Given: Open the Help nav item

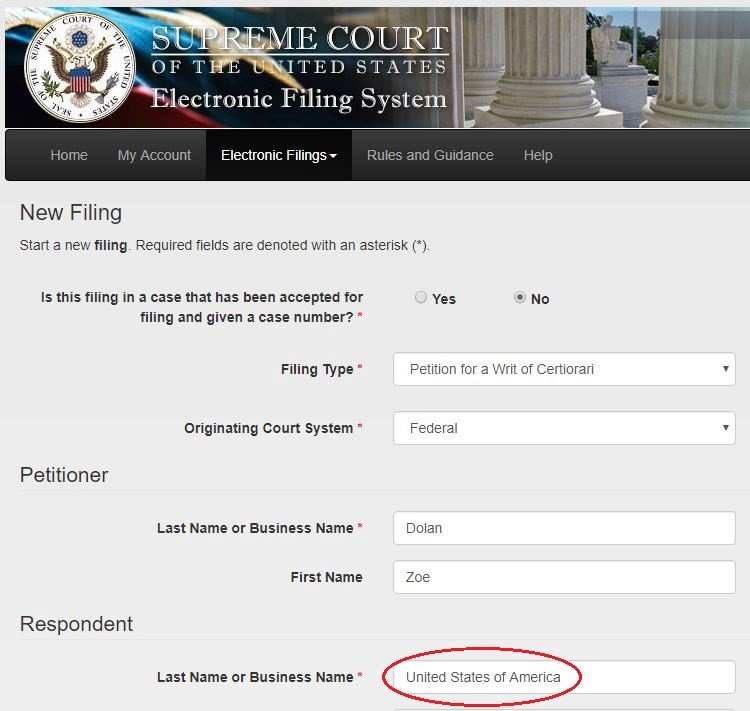Looking at the screenshot, I should [x=538, y=155].
